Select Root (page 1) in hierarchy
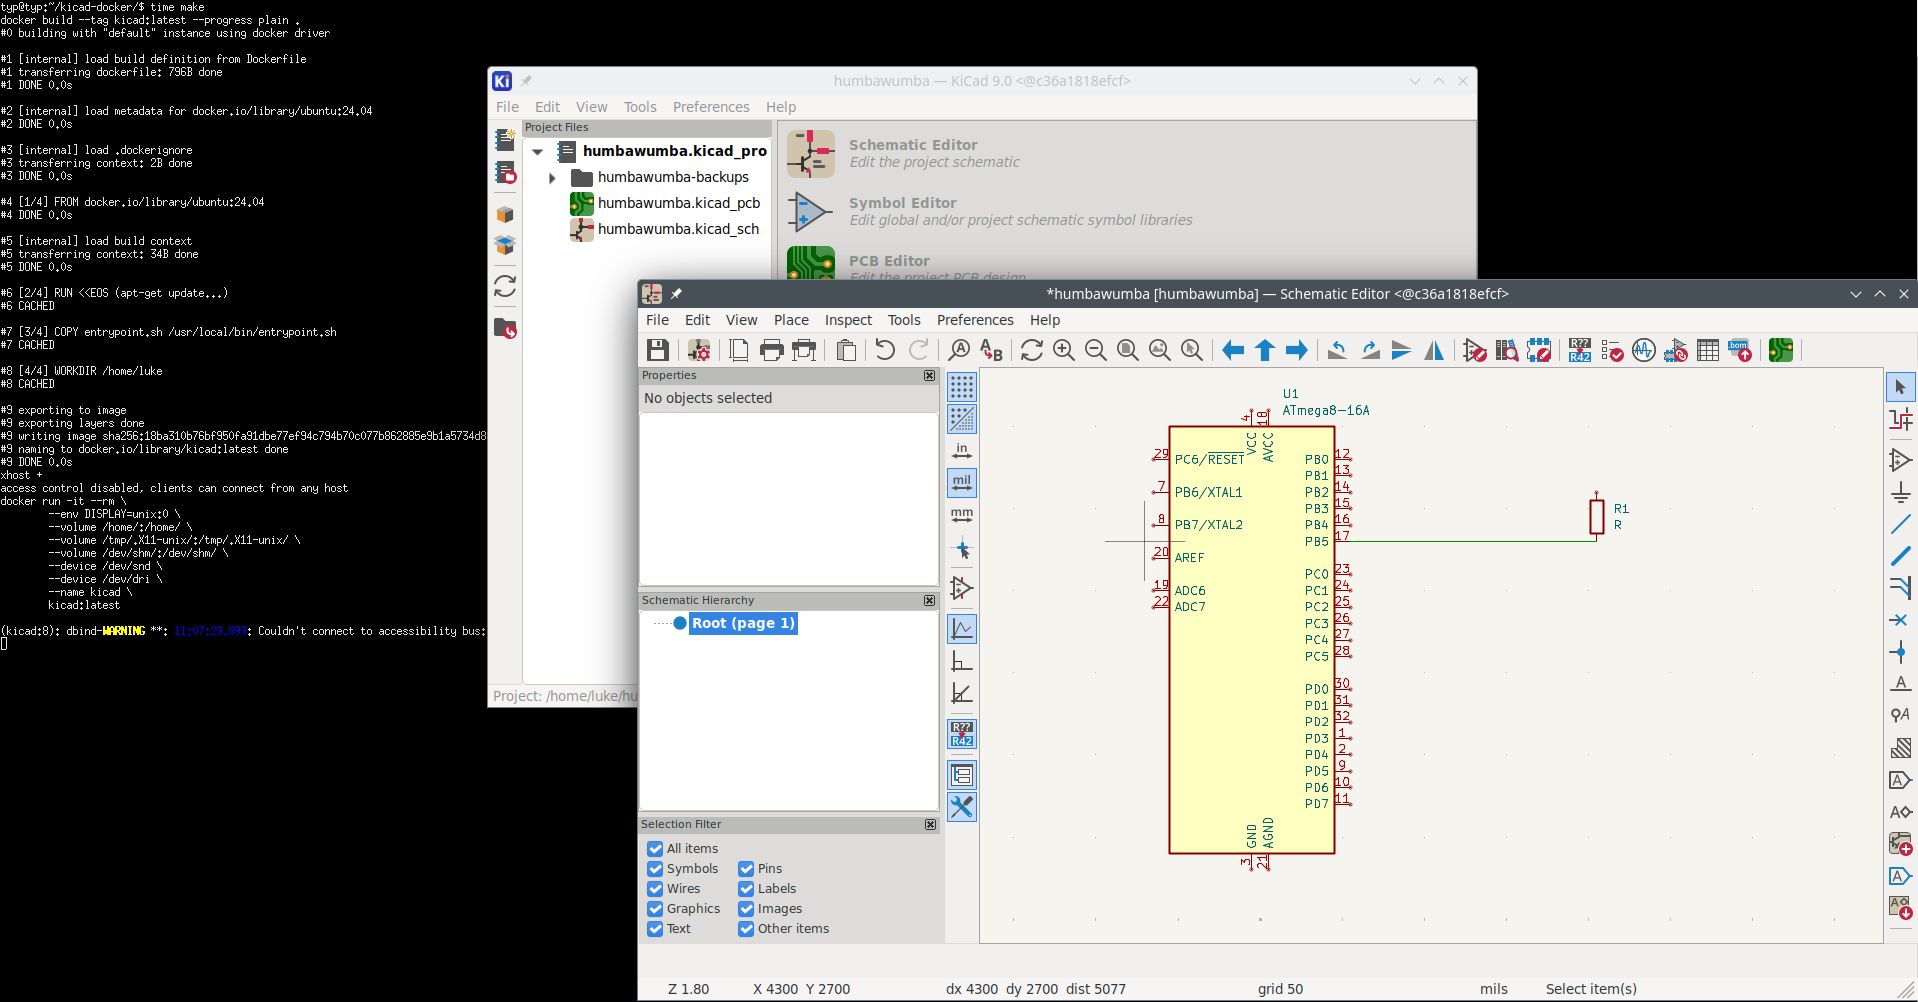This screenshot has height=1002, width=1918. tap(742, 623)
